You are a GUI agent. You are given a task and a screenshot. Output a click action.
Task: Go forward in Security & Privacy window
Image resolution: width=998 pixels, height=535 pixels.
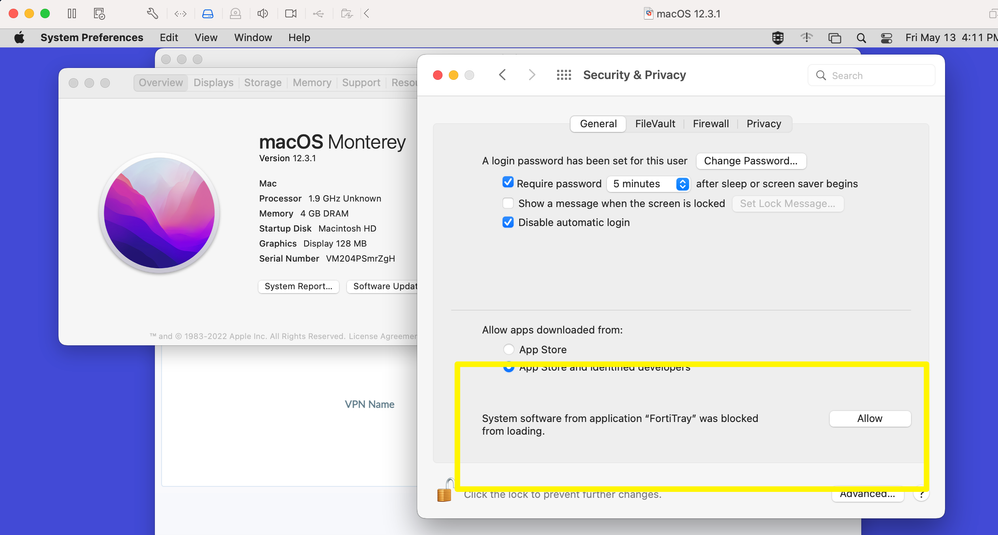point(531,75)
